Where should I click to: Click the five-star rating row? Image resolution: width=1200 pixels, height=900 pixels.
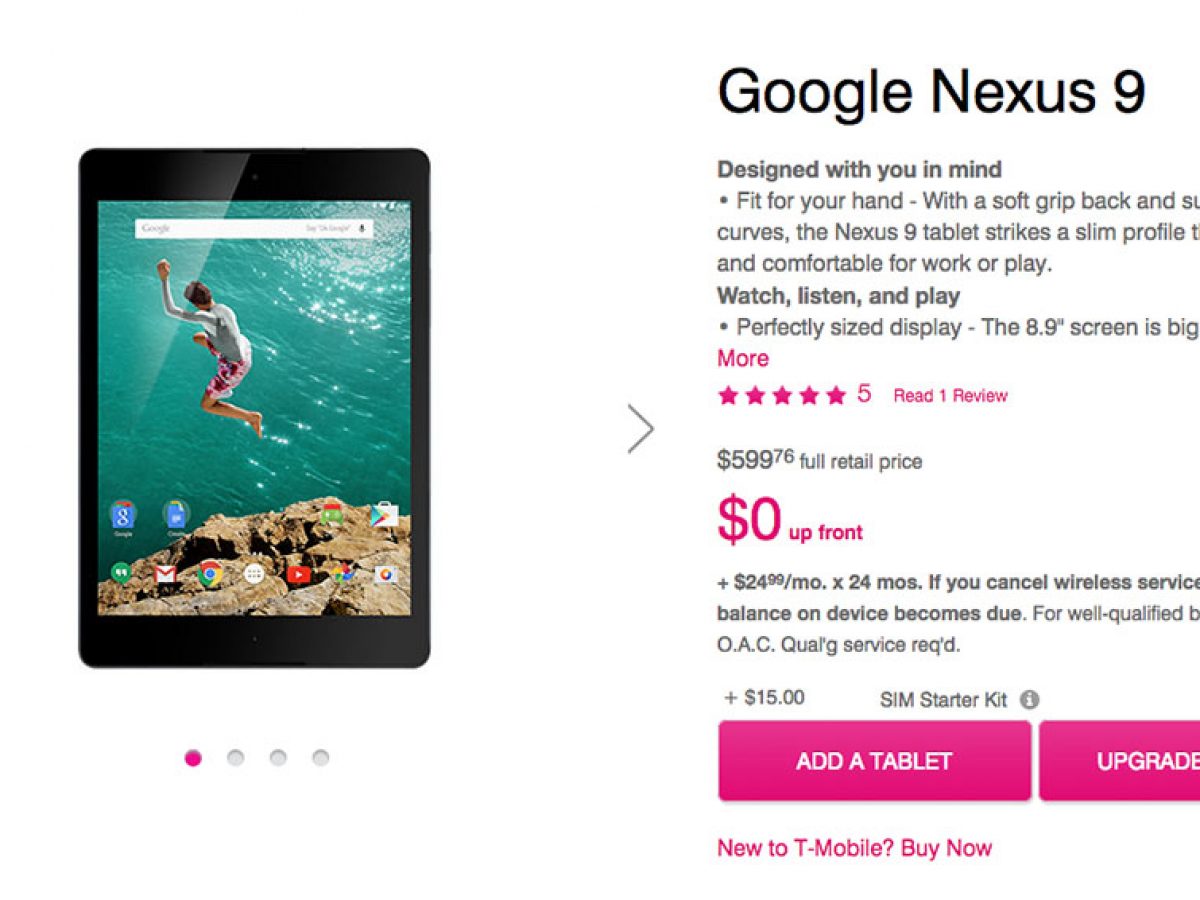[782, 396]
